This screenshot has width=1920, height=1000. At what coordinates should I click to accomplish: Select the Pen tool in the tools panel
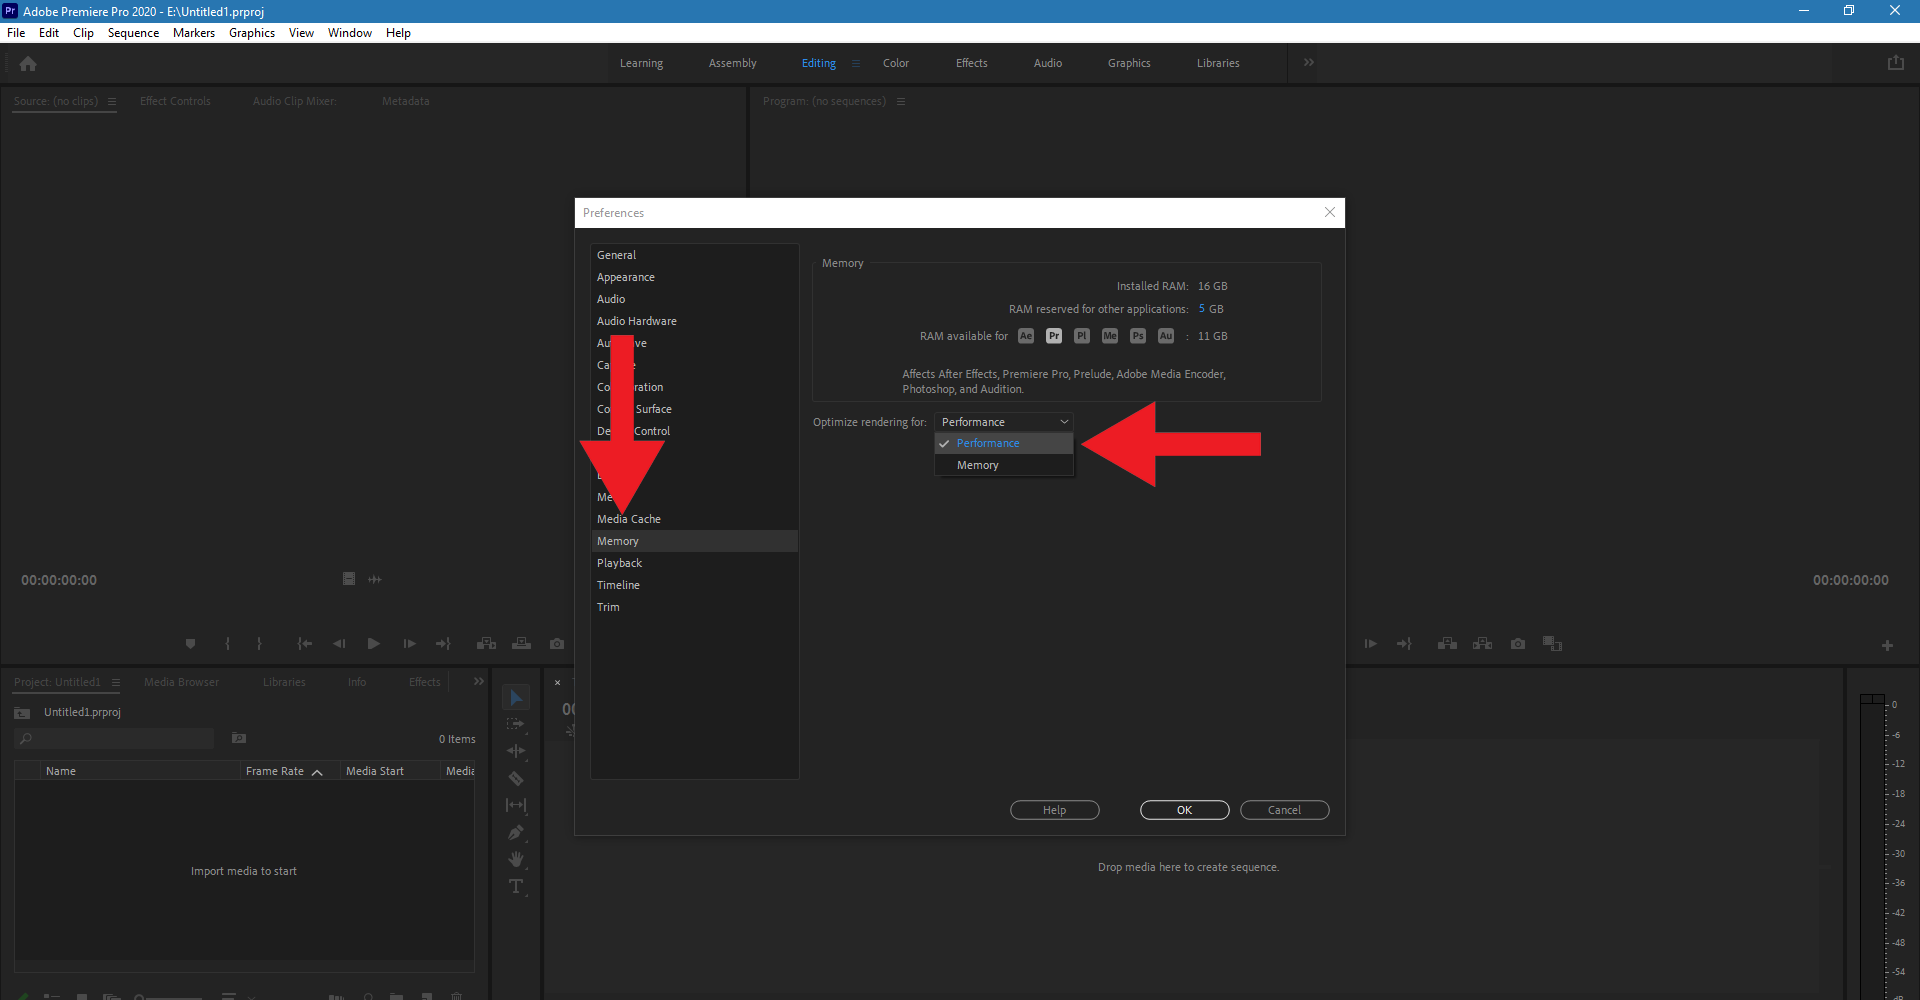[x=516, y=832]
